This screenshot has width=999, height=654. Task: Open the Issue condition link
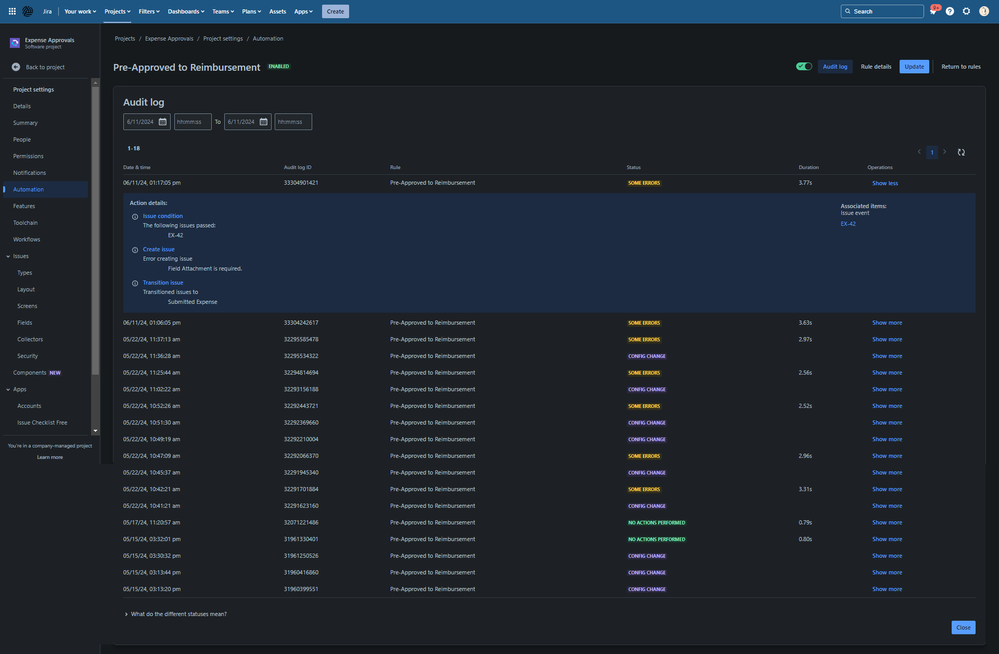[162, 216]
